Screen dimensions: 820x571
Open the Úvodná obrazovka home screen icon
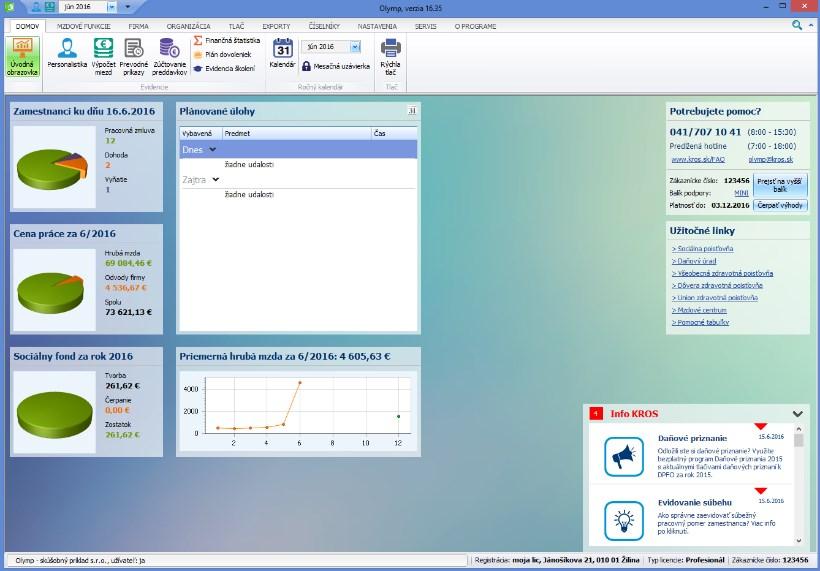[23, 56]
